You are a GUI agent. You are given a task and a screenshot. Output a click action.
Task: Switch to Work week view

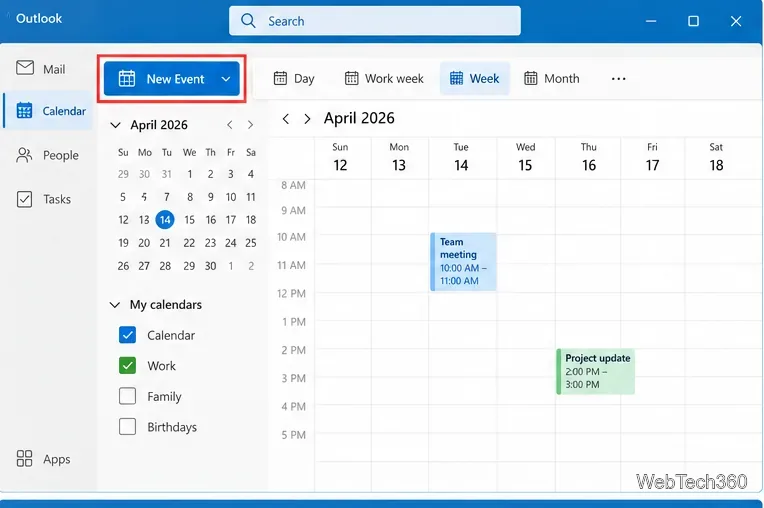(x=384, y=78)
